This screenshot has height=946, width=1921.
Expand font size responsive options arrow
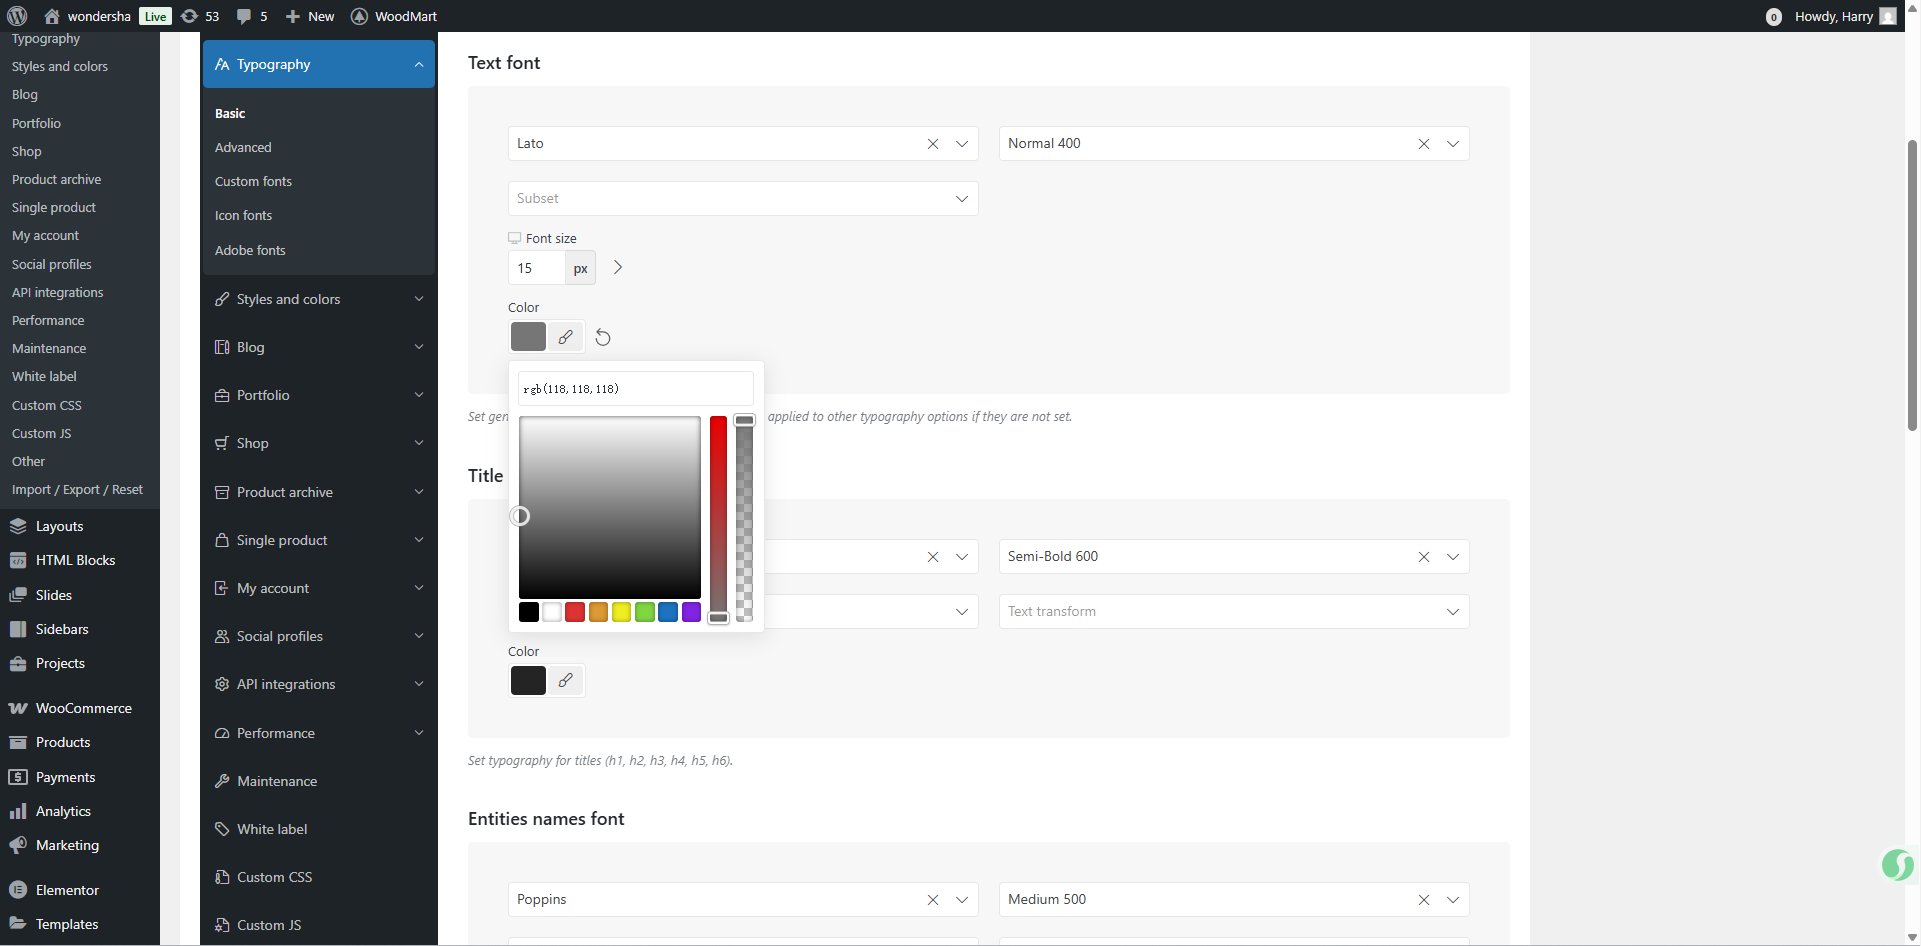[618, 268]
